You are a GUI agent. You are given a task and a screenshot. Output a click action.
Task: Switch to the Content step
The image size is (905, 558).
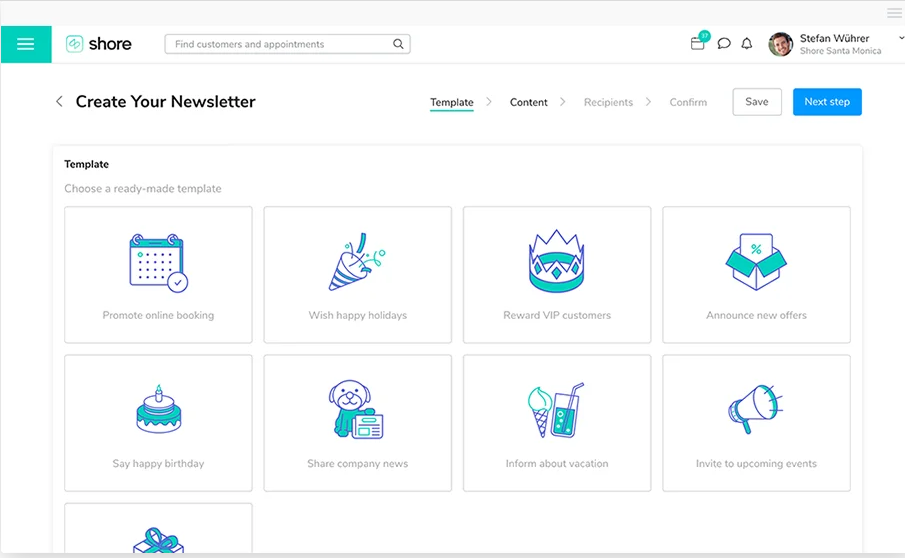click(529, 102)
